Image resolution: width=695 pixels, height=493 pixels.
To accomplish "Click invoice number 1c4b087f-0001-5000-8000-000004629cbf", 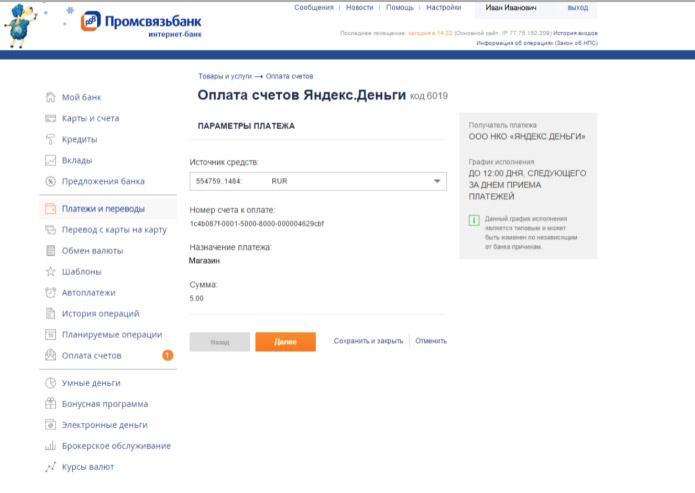I will tap(257, 223).
